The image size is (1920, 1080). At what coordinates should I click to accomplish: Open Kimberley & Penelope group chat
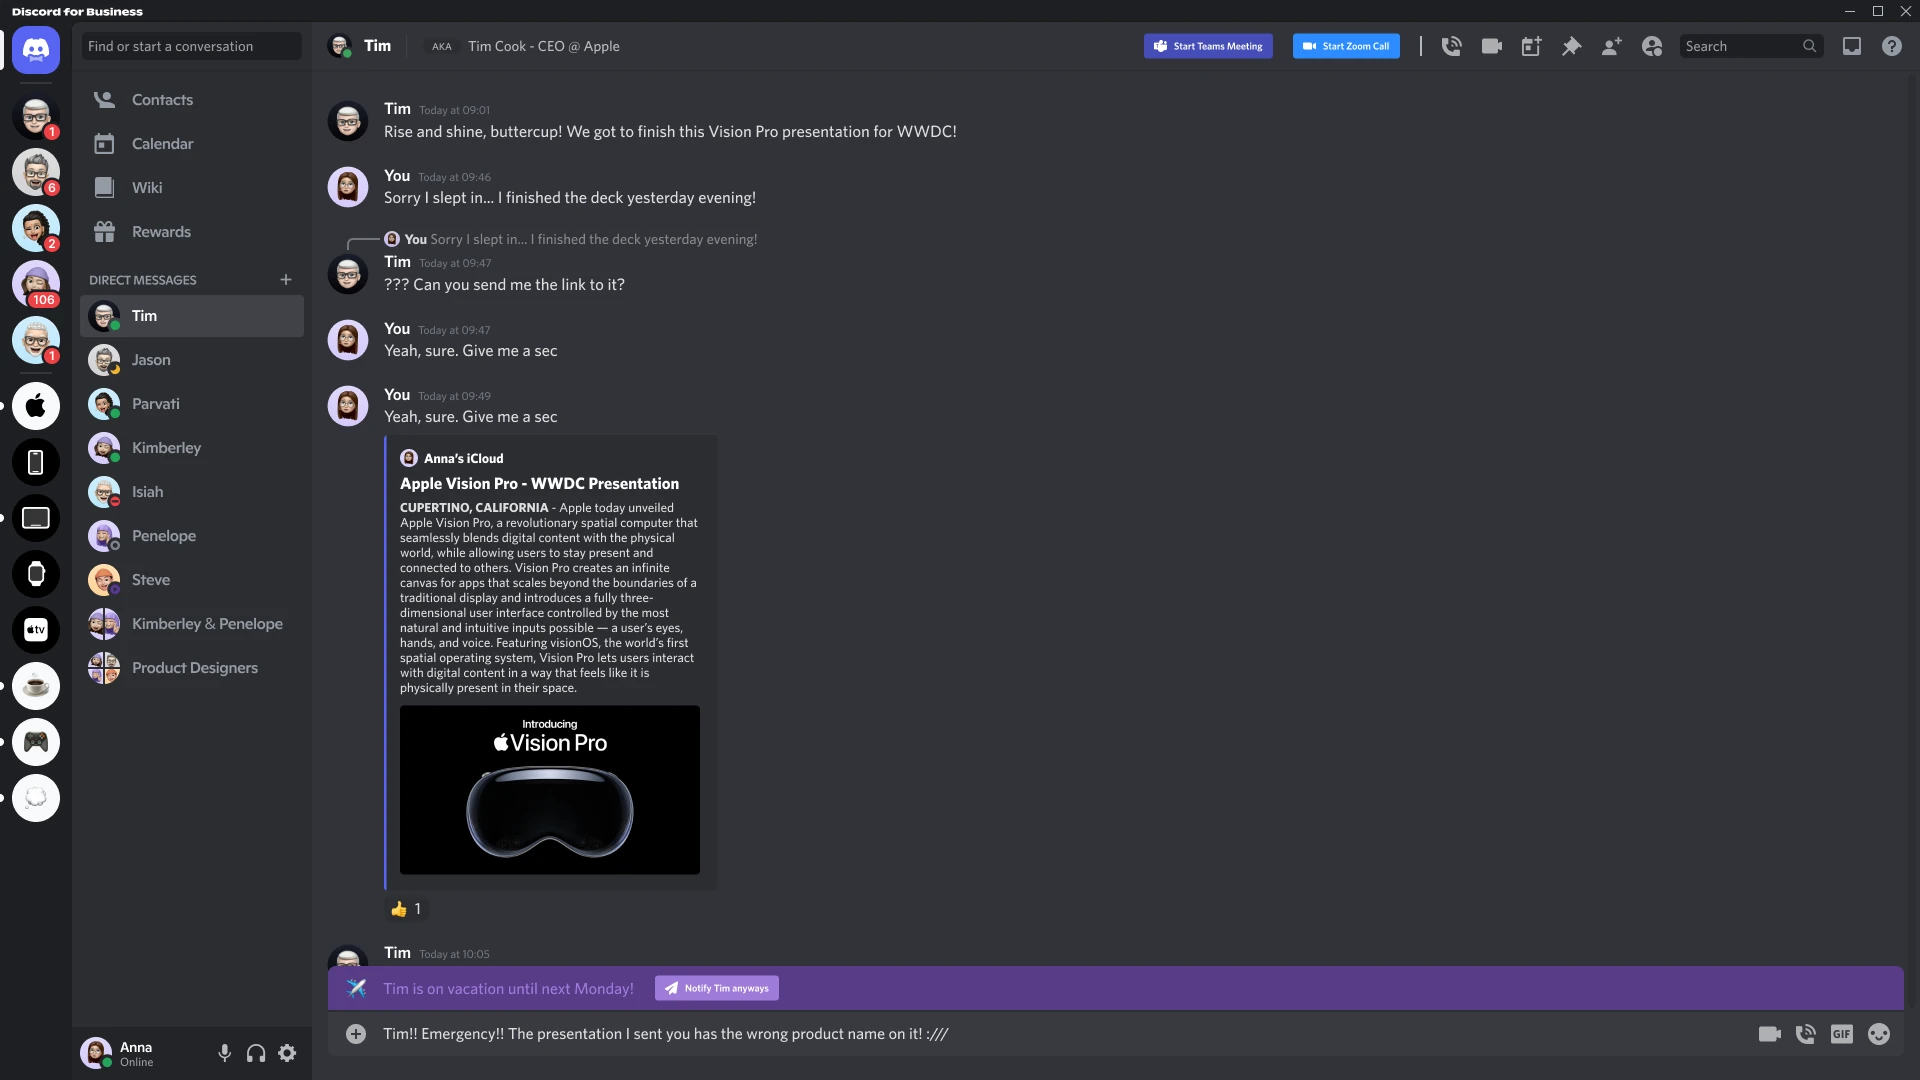click(x=192, y=624)
